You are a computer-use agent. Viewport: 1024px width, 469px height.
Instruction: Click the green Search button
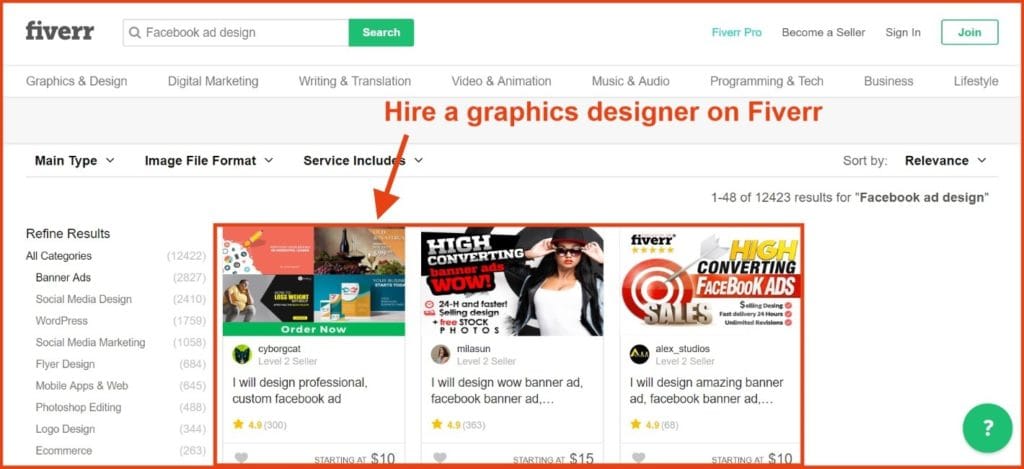[381, 33]
